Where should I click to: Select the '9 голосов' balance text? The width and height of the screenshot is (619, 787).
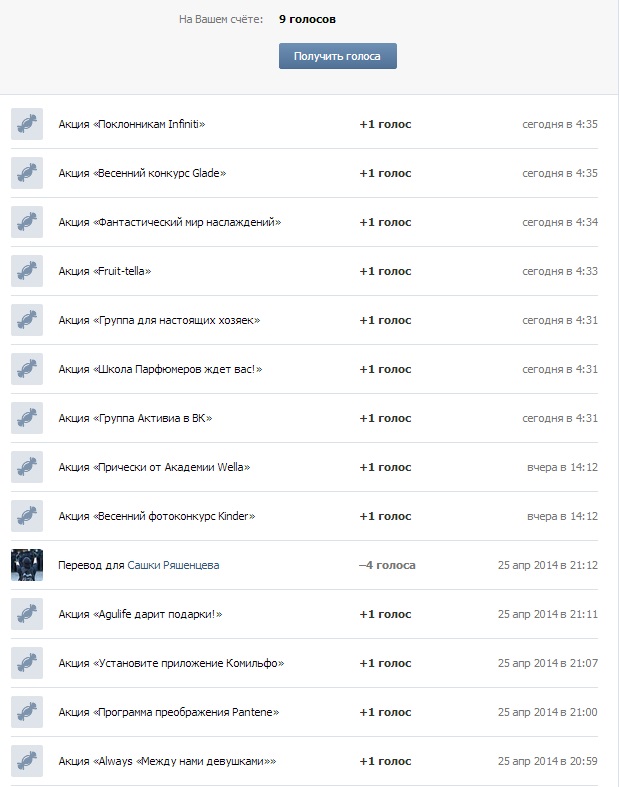(x=307, y=19)
